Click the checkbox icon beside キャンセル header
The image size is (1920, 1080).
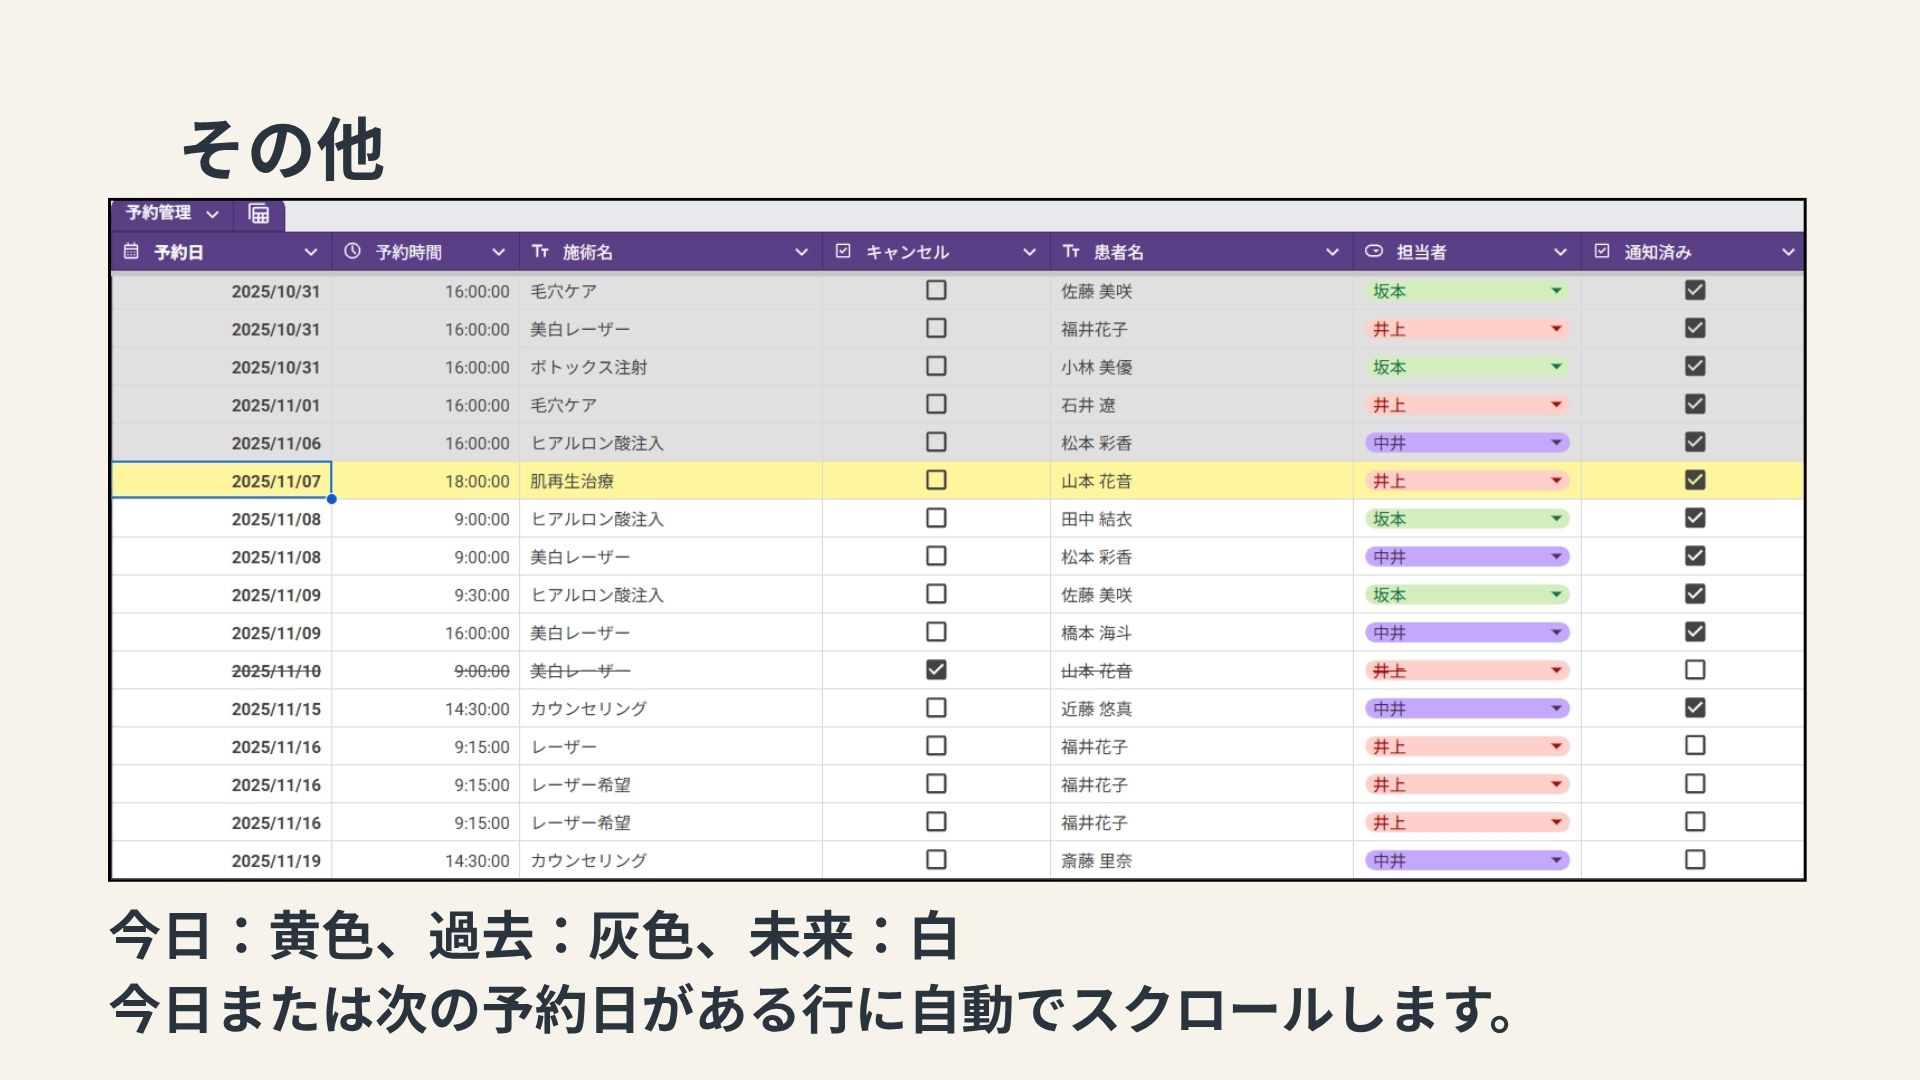[x=843, y=251]
